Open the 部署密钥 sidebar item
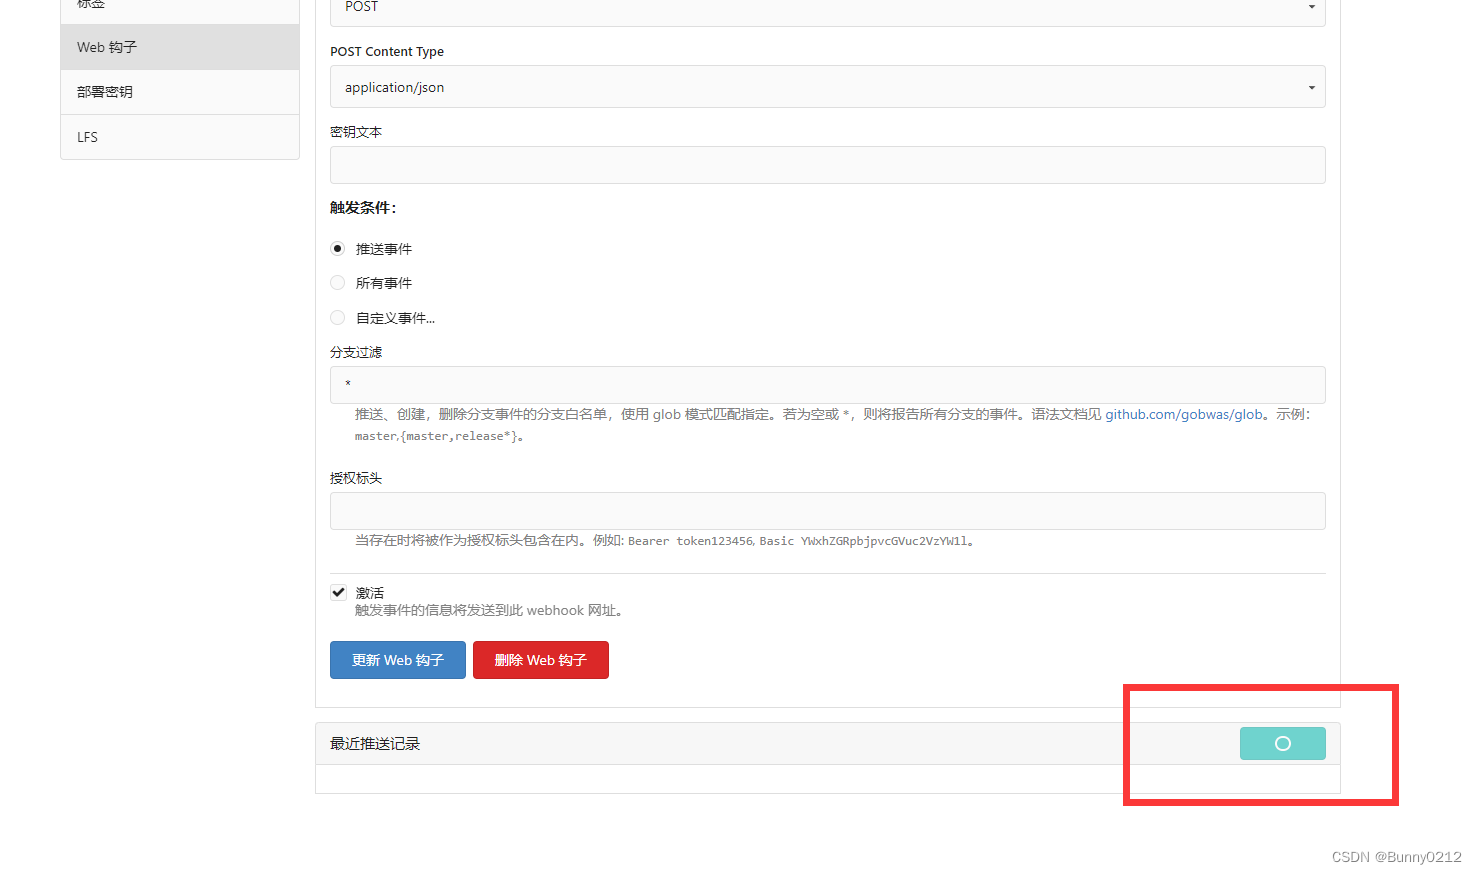 (x=180, y=92)
